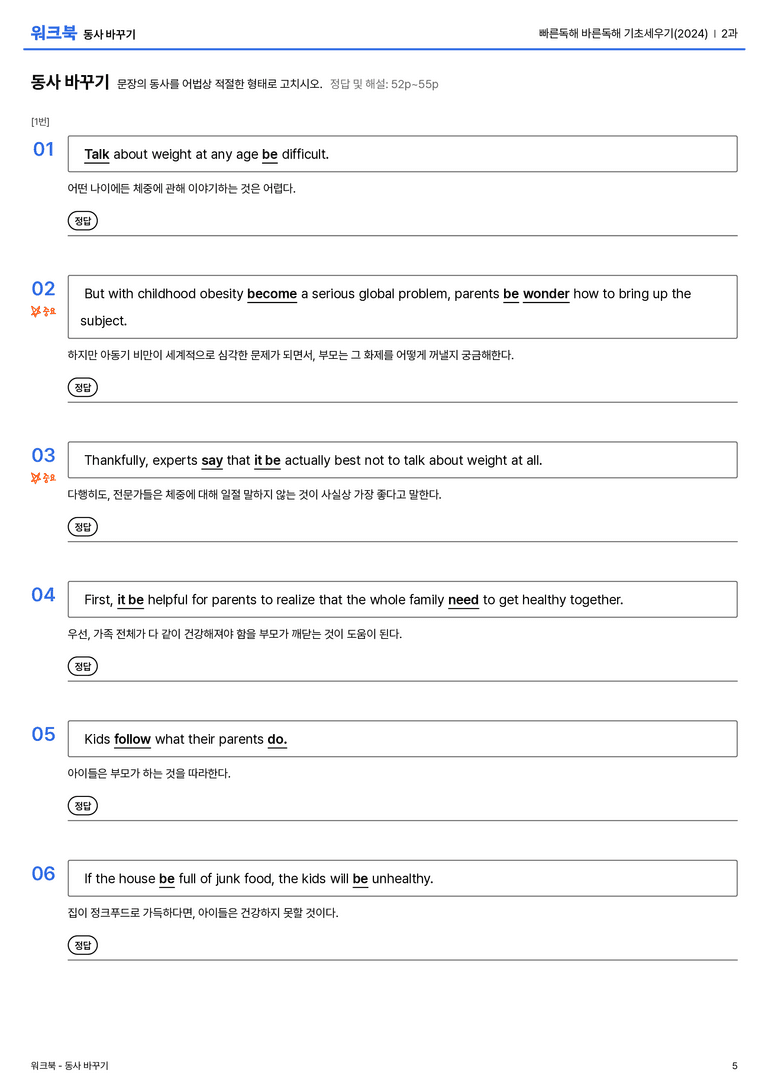The width and height of the screenshot is (768, 1087).
Task: Click the 정답 badge under question 03
Action: point(82,527)
